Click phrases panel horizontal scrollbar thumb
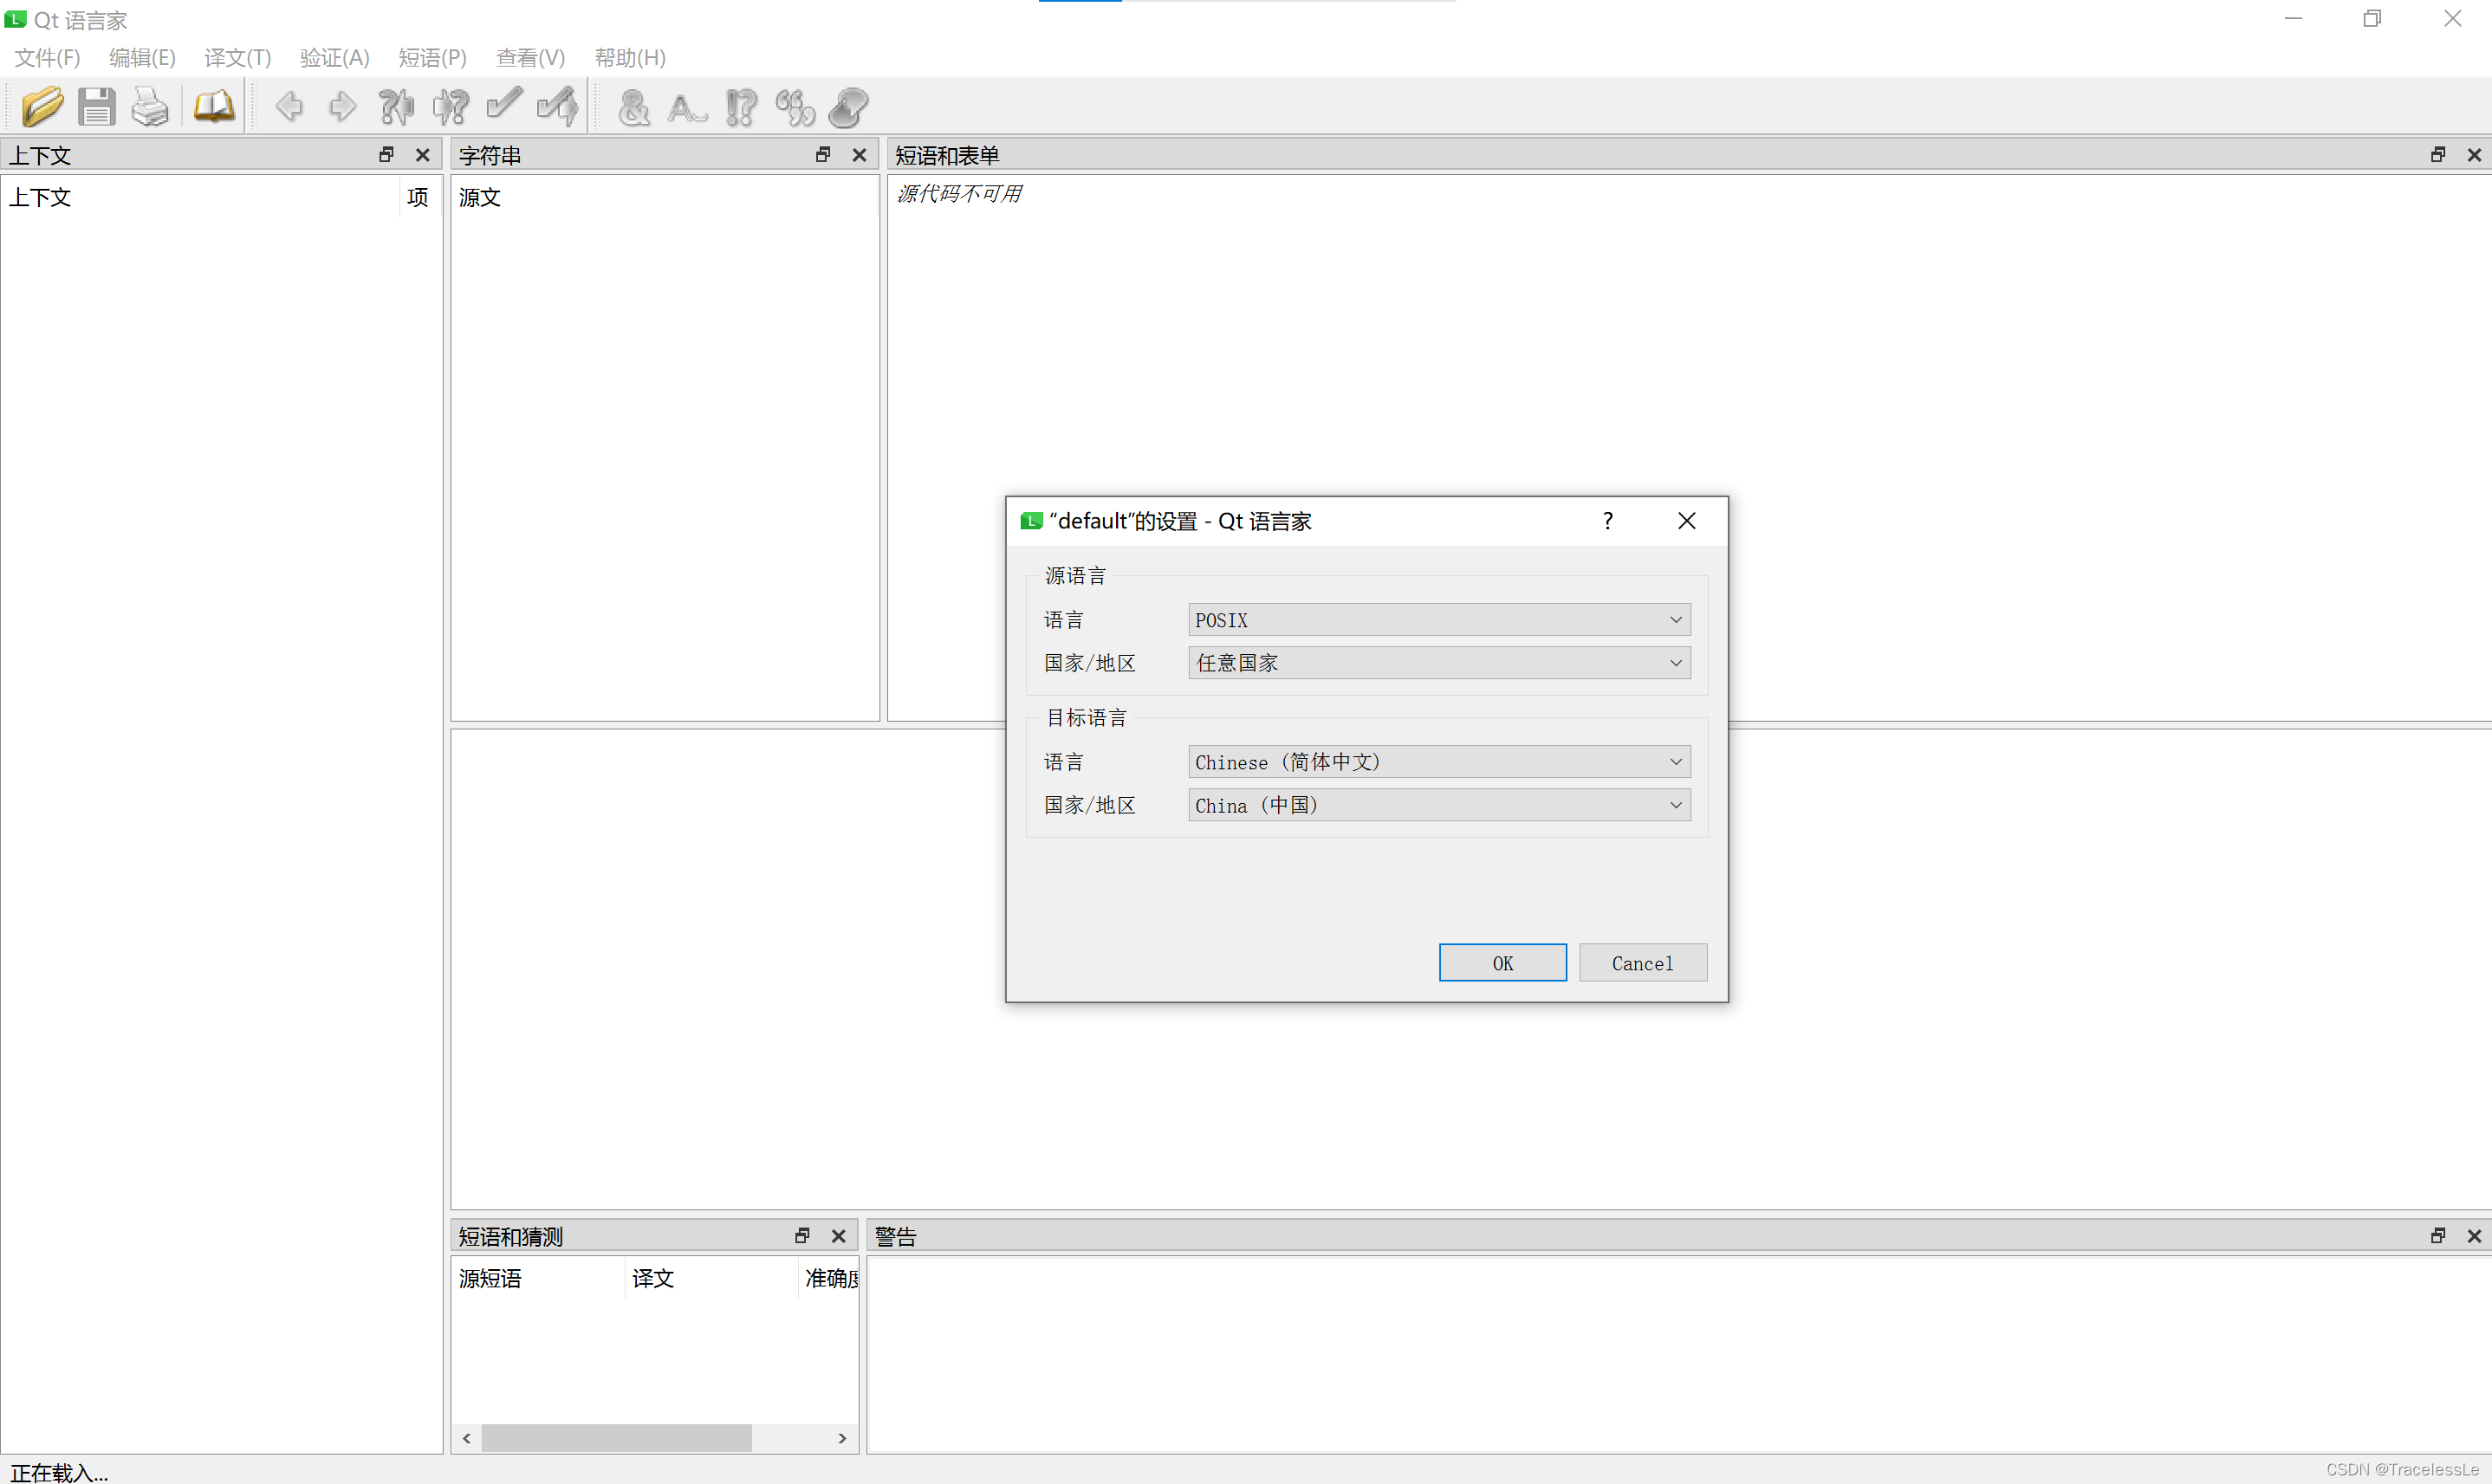Image resolution: width=2492 pixels, height=1484 pixels. pos(616,1438)
